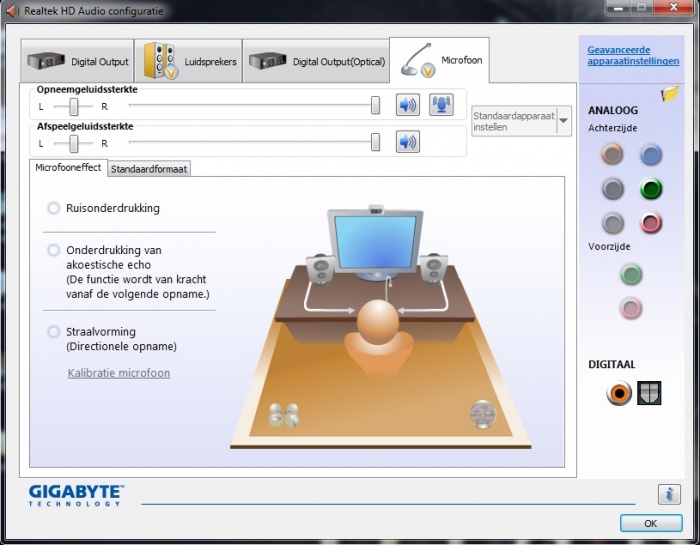700x545 pixels.
Task: Click the person figure in the illustration
Action: [378, 336]
